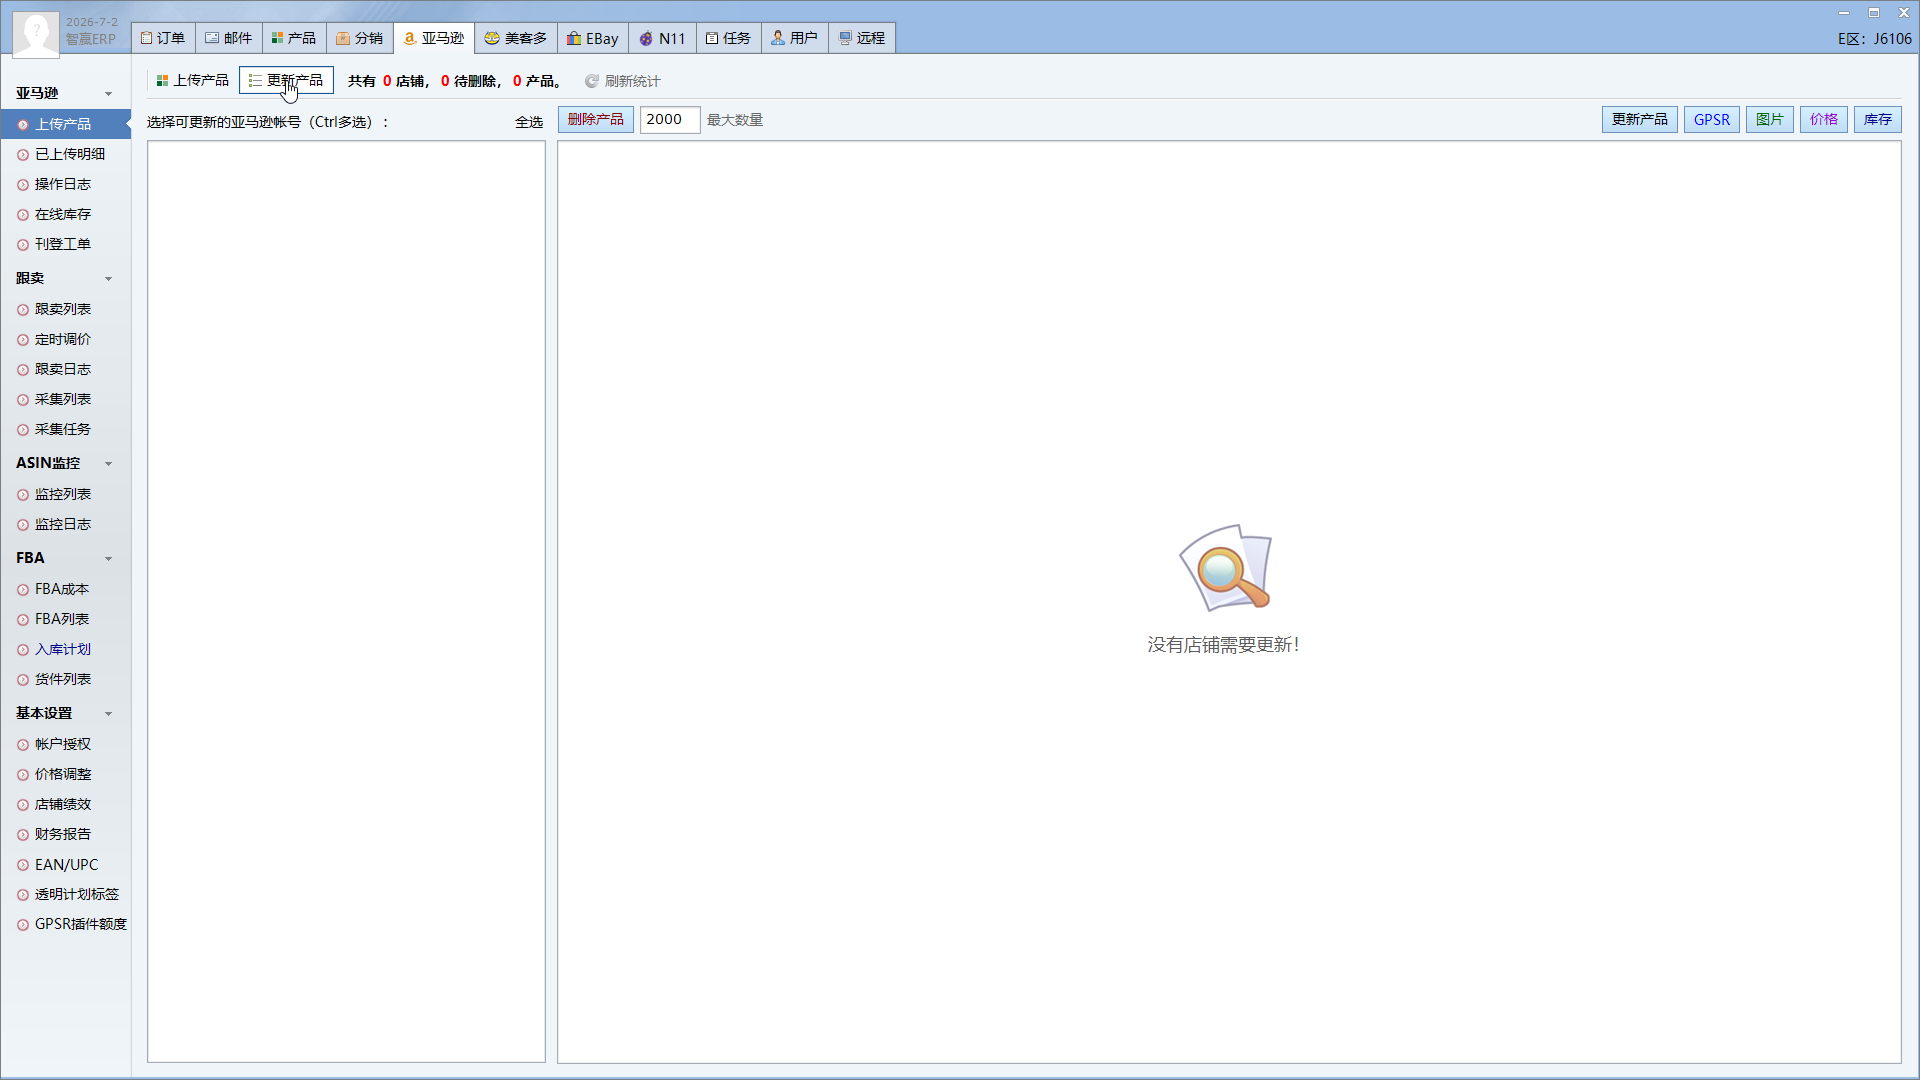Open the 订单 tab with the clipboard icon

tap(163, 38)
